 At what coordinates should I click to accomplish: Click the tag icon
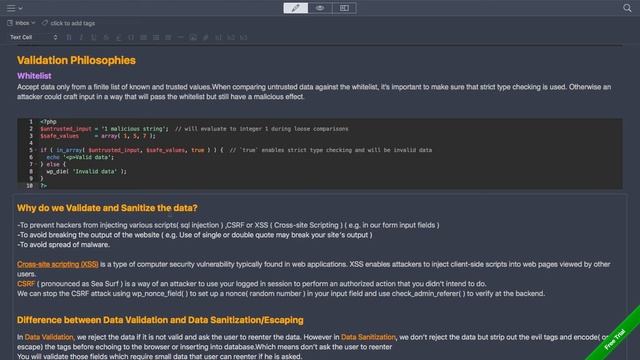tap(45, 23)
